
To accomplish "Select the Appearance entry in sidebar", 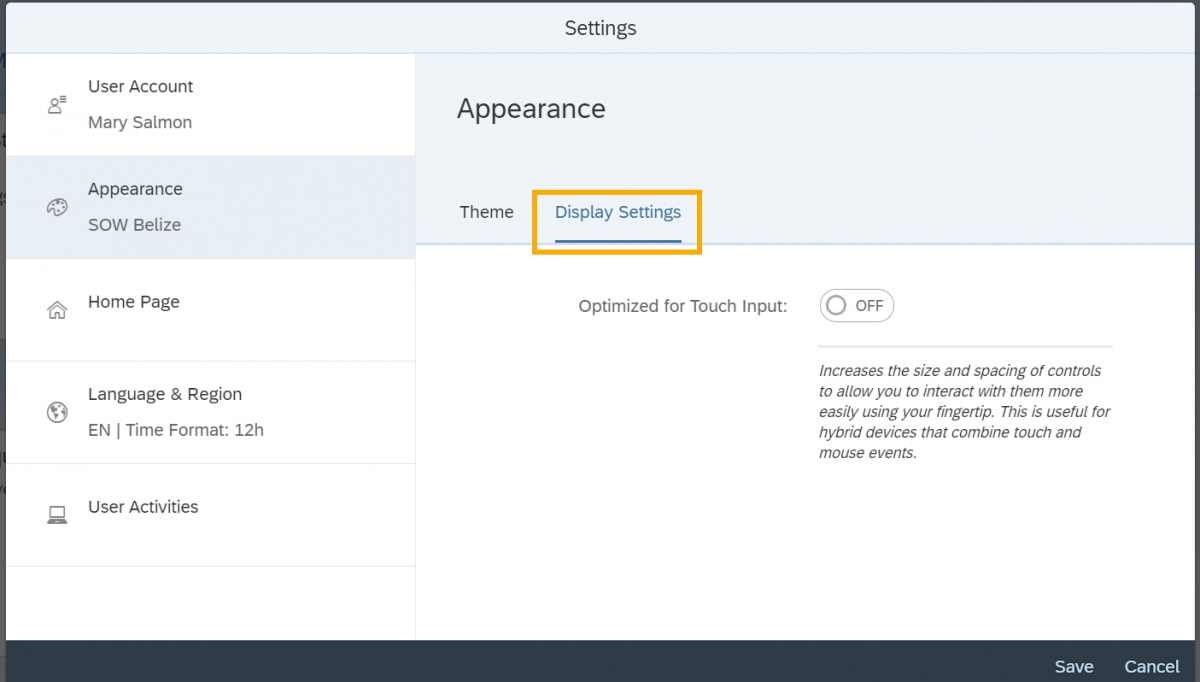I will [135, 189].
